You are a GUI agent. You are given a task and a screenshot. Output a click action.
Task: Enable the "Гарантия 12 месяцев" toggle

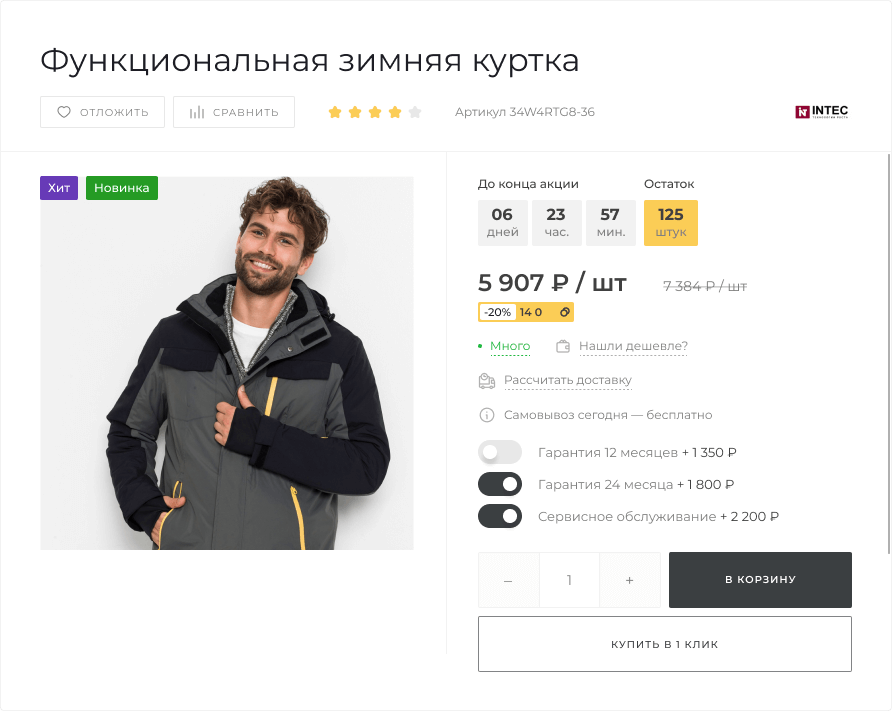pyautogui.click(x=500, y=452)
